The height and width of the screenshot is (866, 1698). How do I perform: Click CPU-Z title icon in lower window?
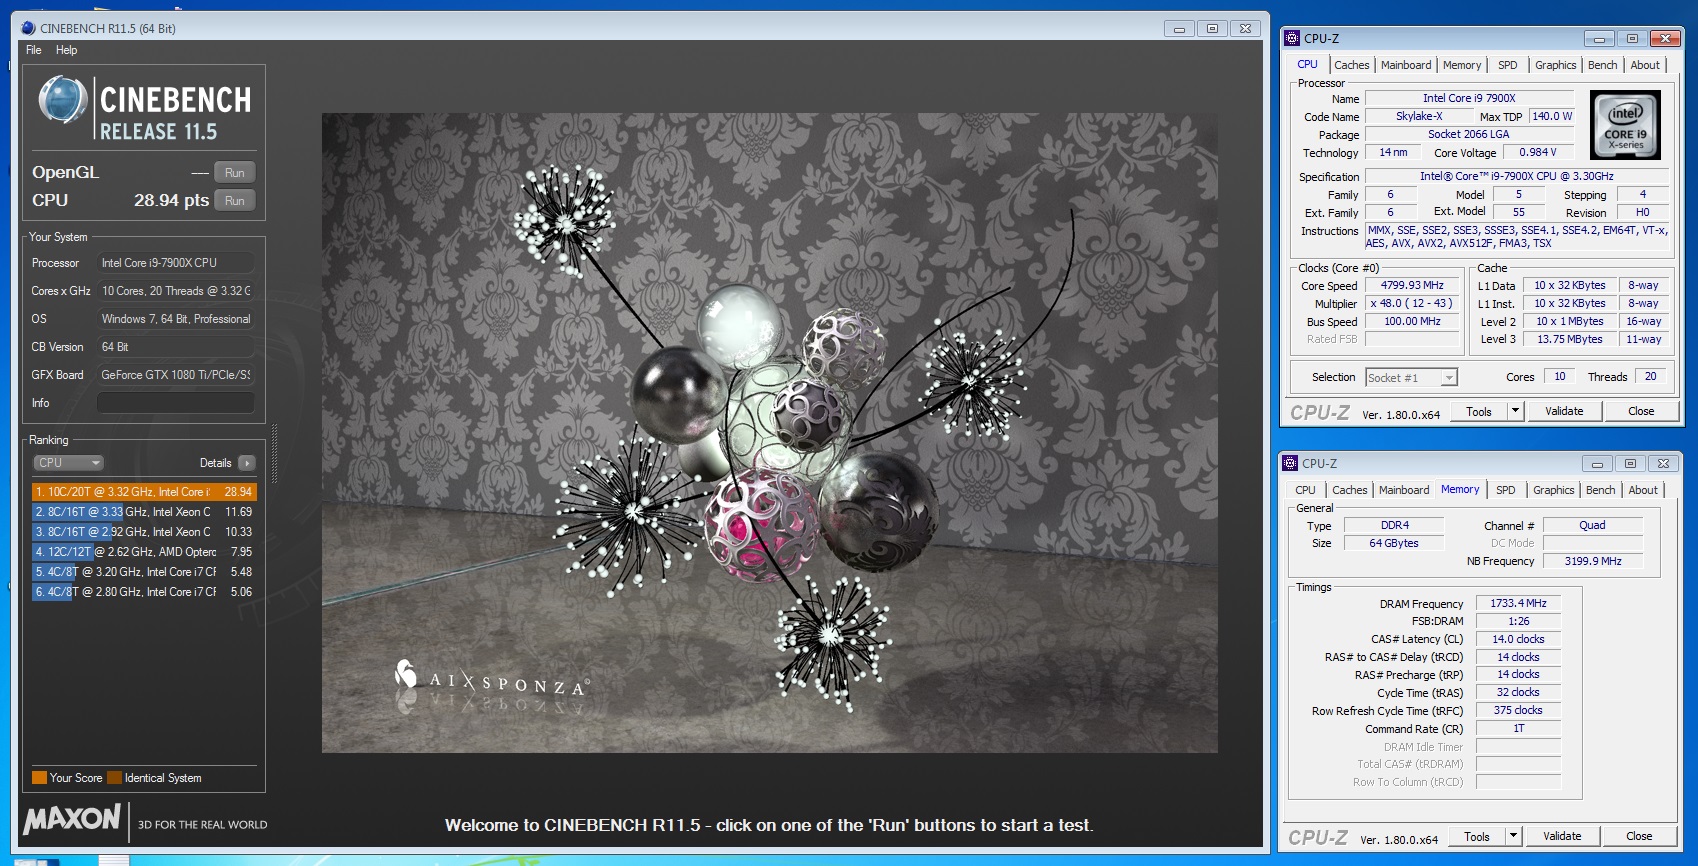click(1290, 464)
